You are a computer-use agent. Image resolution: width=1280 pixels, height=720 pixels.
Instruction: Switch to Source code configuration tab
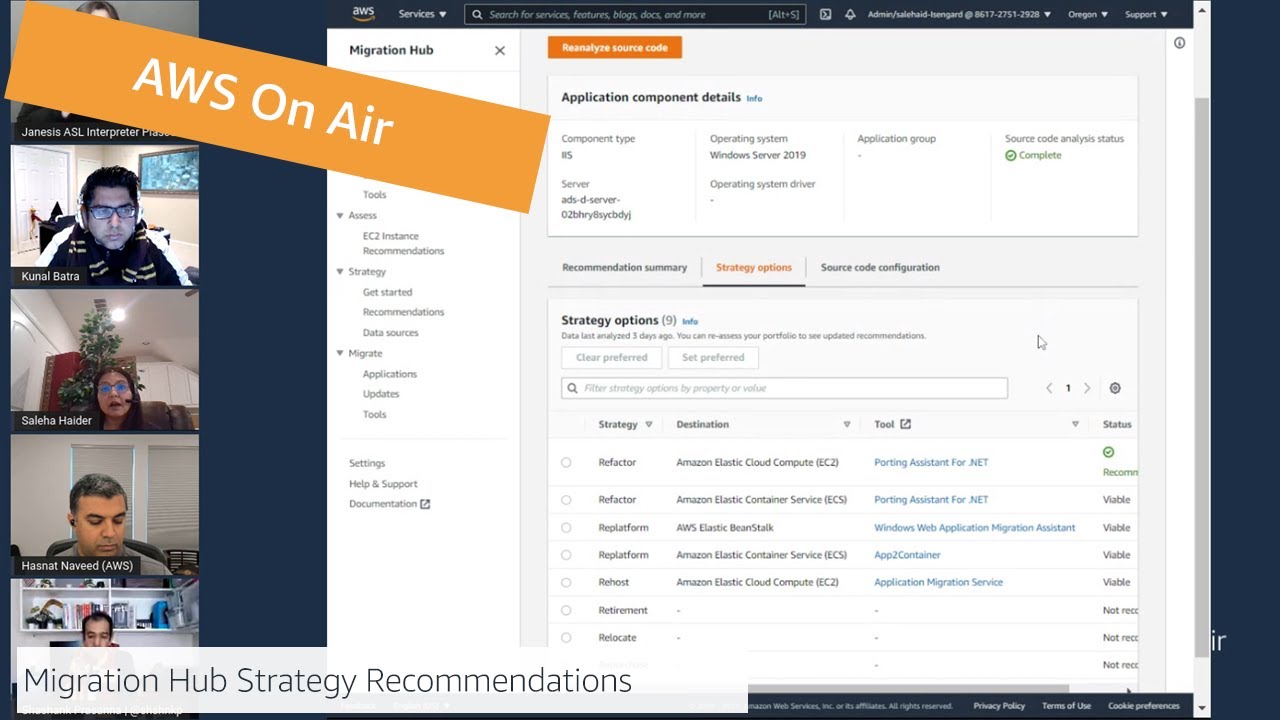pyautogui.click(x=880, y=268)
